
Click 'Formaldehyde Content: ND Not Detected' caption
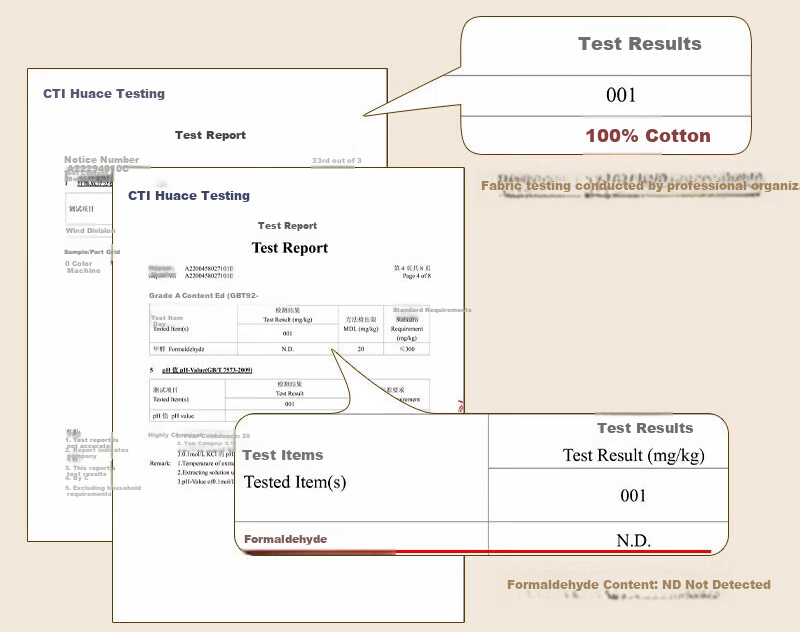click(639, 585)
